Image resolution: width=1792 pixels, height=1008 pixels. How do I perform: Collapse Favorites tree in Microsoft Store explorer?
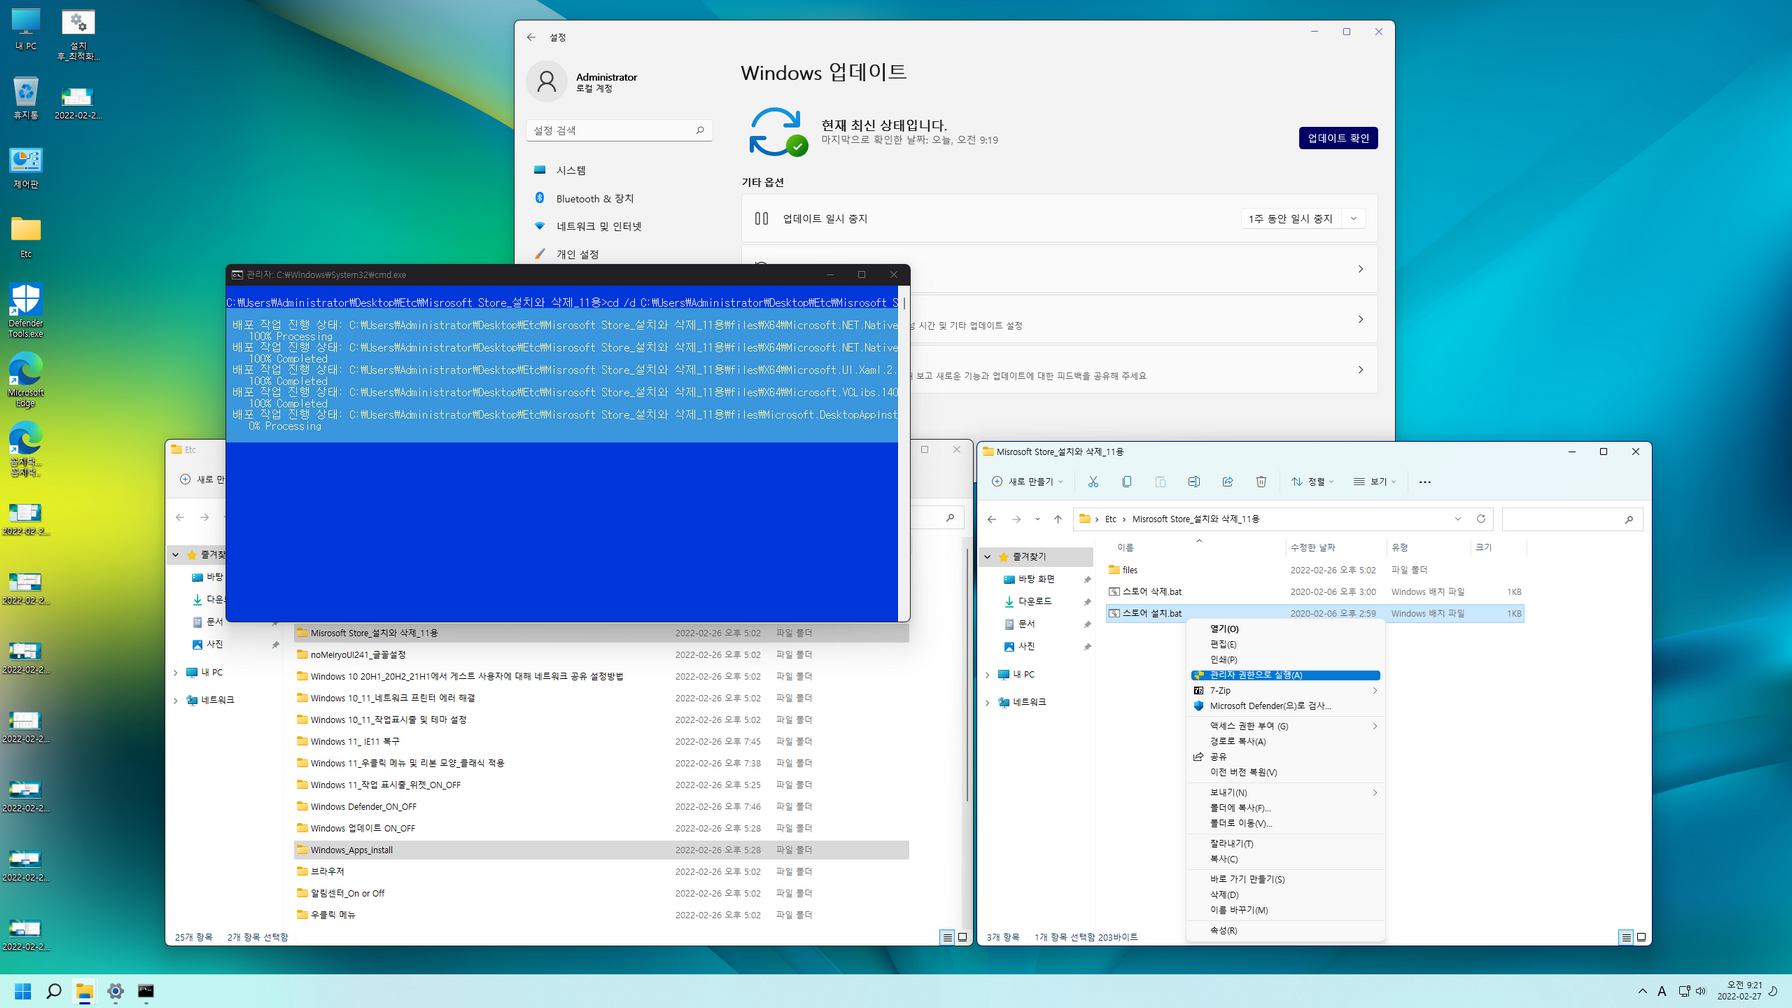point(988,557)
